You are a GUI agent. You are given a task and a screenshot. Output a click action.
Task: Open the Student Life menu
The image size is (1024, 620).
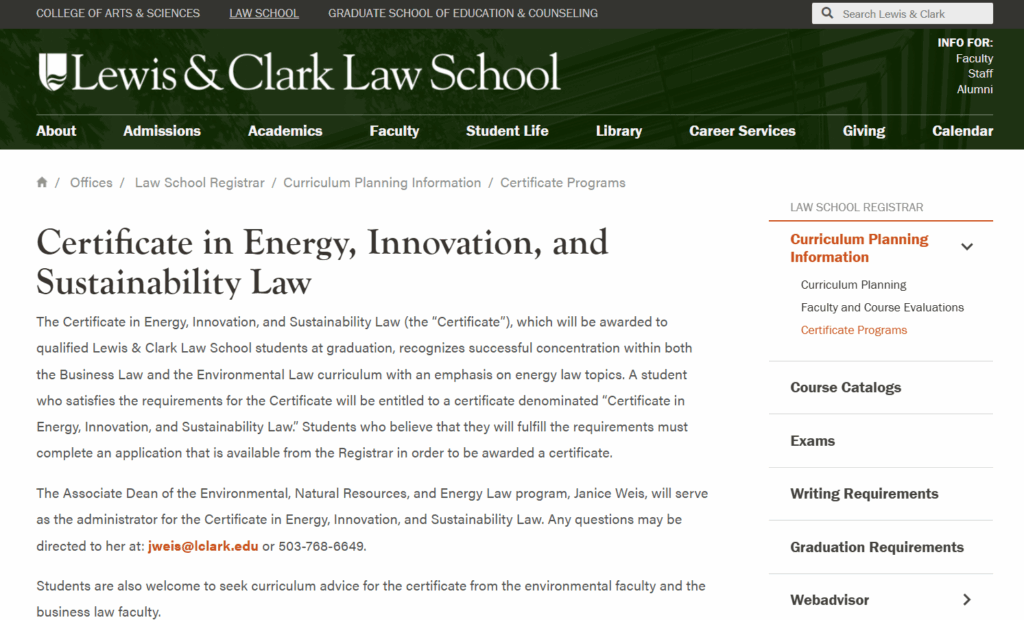(507, 131)
